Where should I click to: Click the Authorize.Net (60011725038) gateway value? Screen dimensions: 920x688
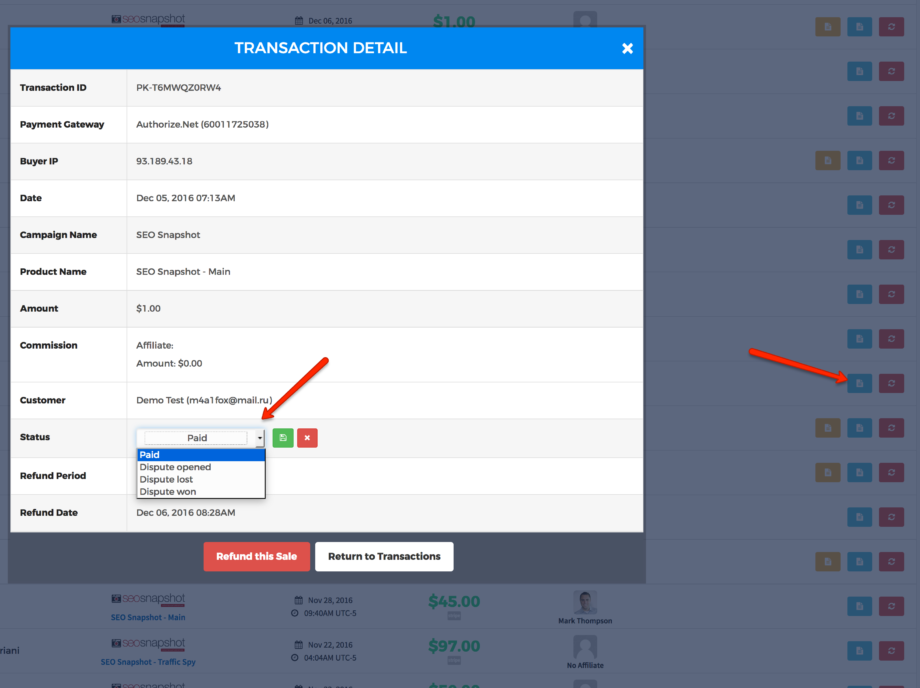click(202, 124)
